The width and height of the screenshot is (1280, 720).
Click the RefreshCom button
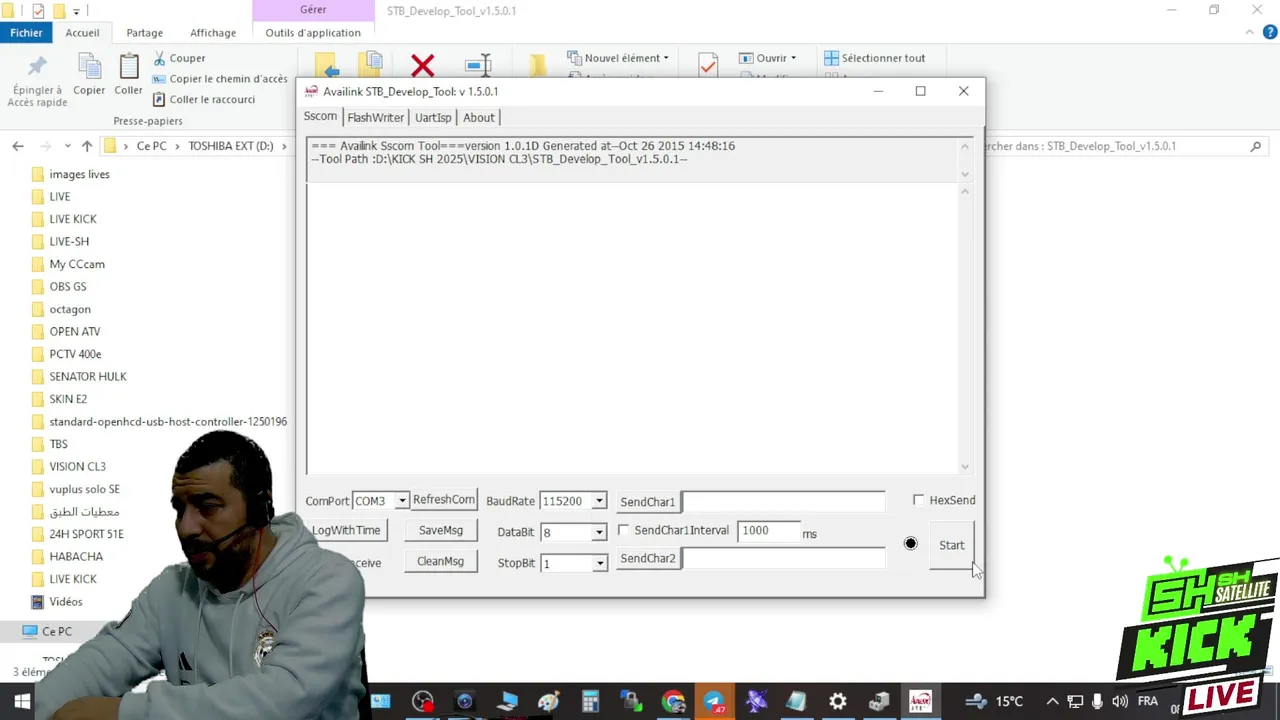[444, 500]
